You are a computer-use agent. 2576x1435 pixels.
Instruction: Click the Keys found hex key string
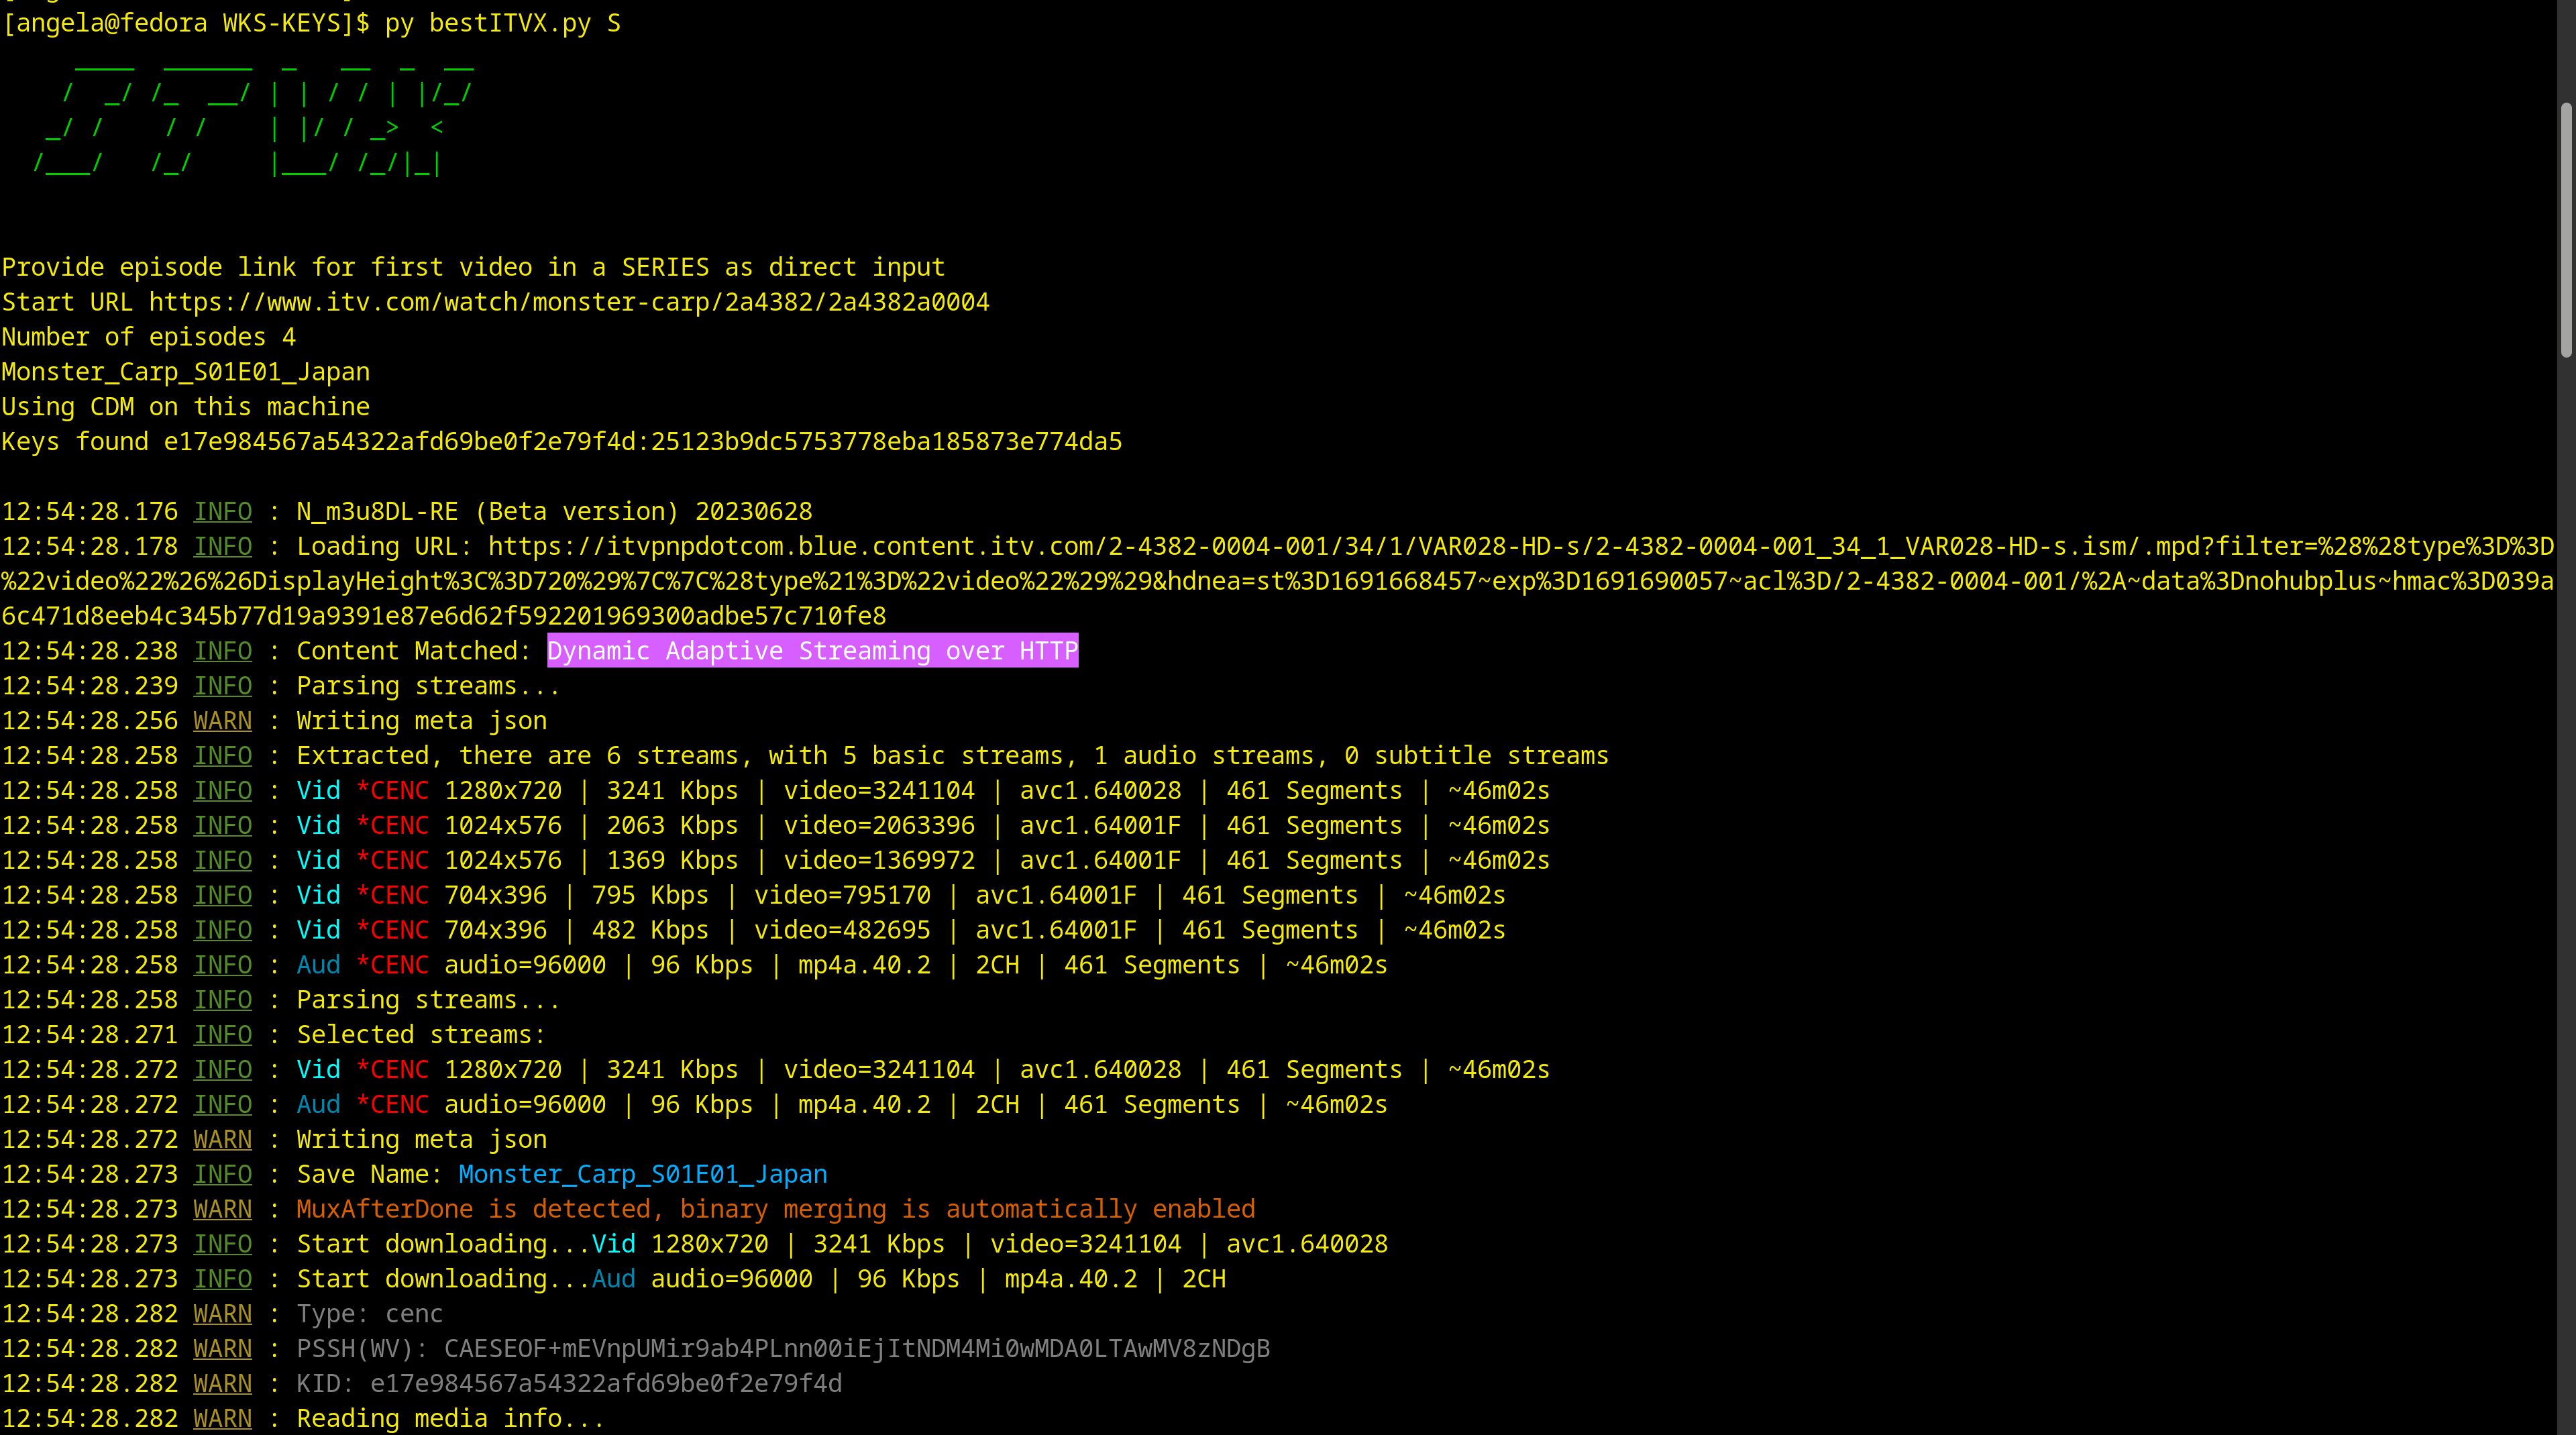pos(642,442)
